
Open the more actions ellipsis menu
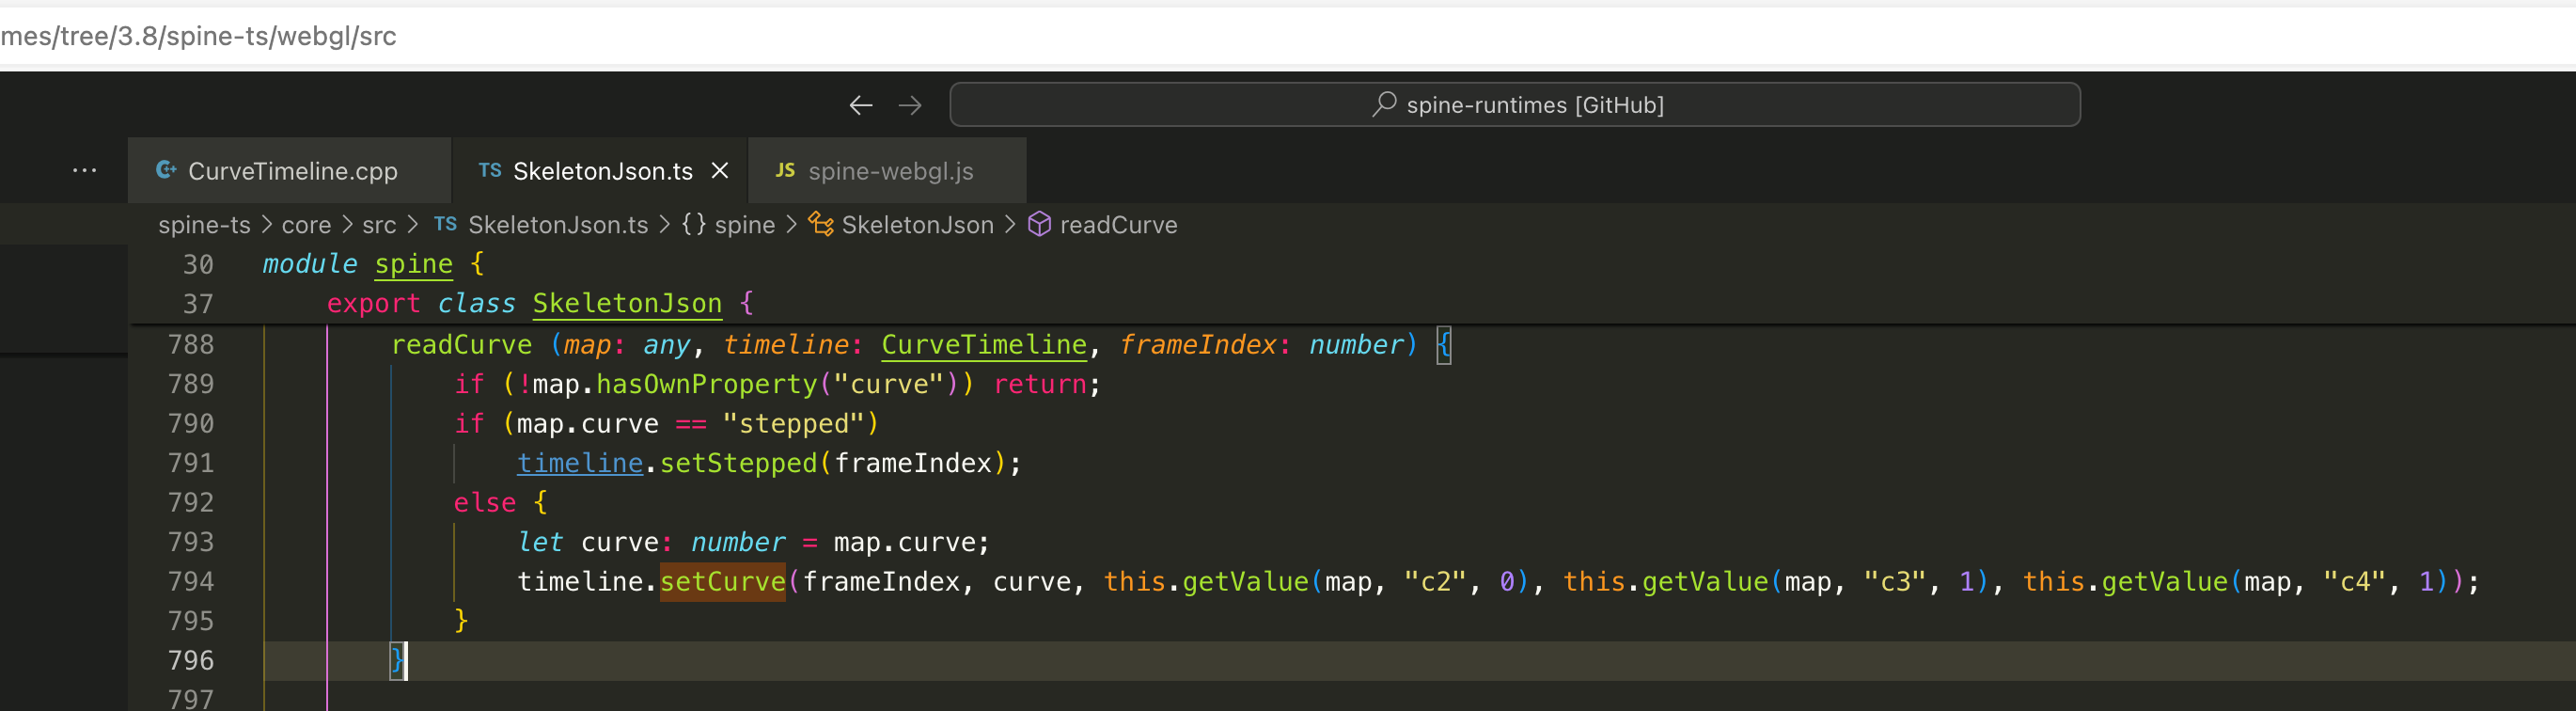point(85,171)
